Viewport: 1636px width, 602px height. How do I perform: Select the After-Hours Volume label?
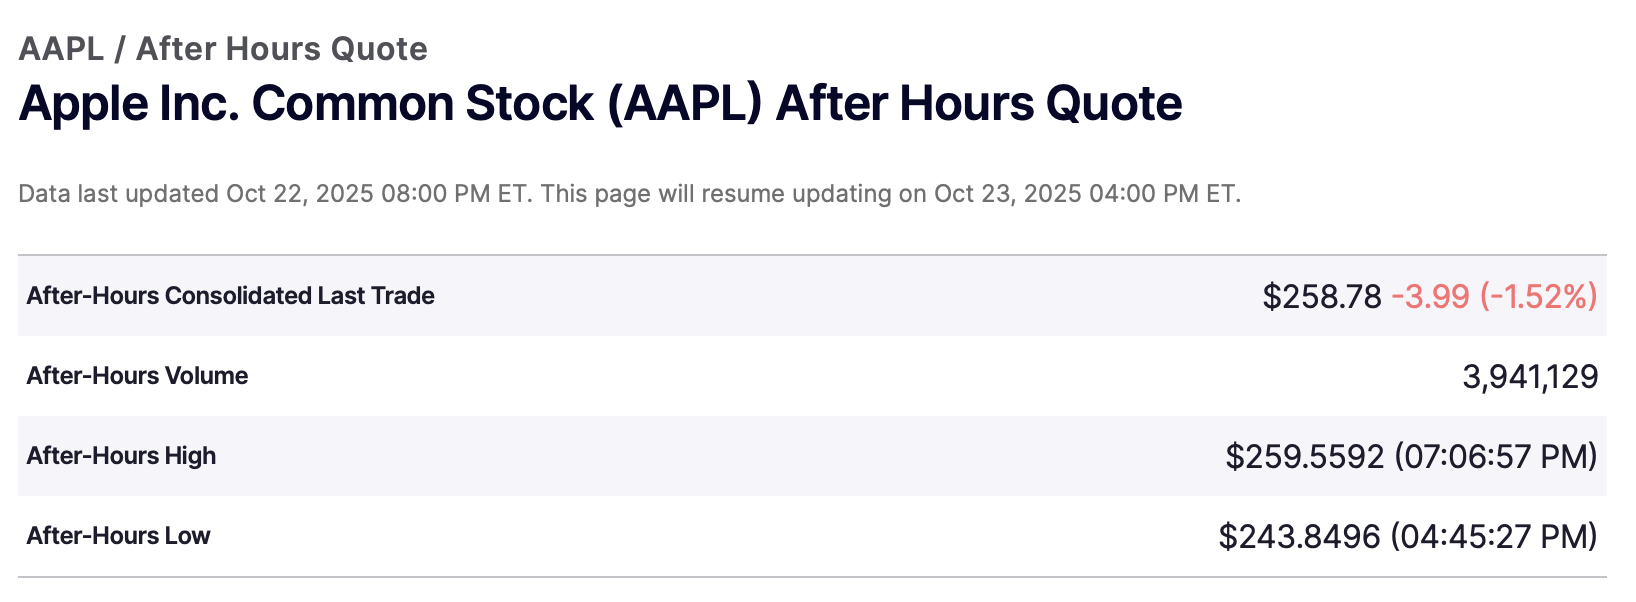[138, 376]
